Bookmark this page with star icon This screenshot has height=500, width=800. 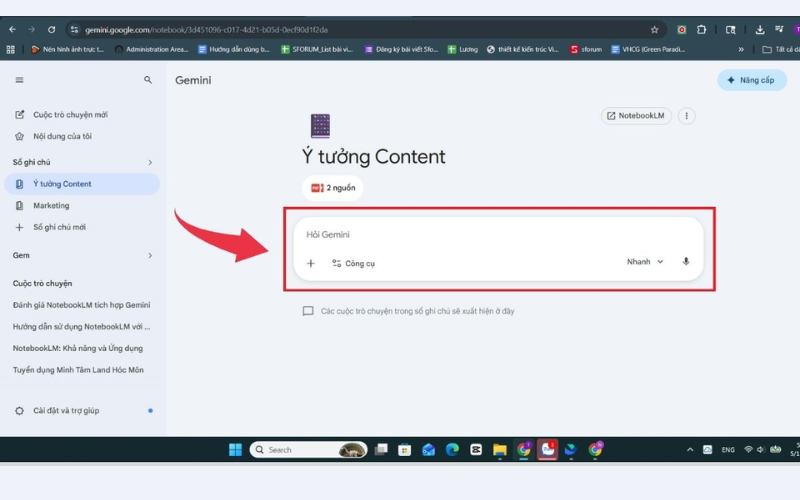pos(654,30)
